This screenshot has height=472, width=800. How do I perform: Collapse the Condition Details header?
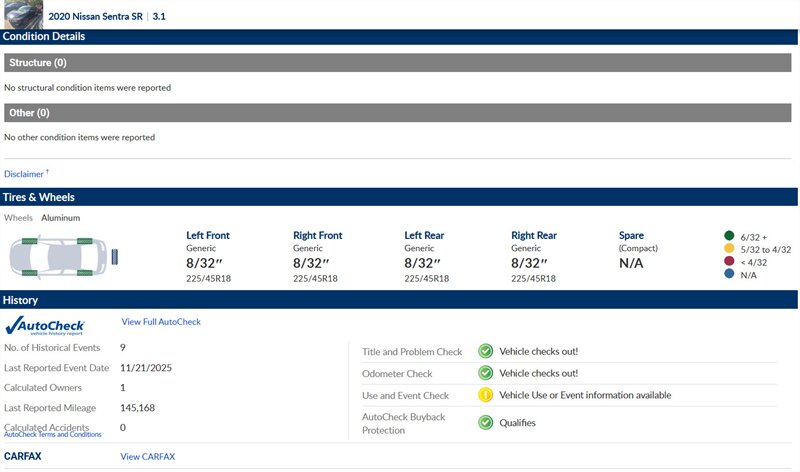(x=399, y=37)
